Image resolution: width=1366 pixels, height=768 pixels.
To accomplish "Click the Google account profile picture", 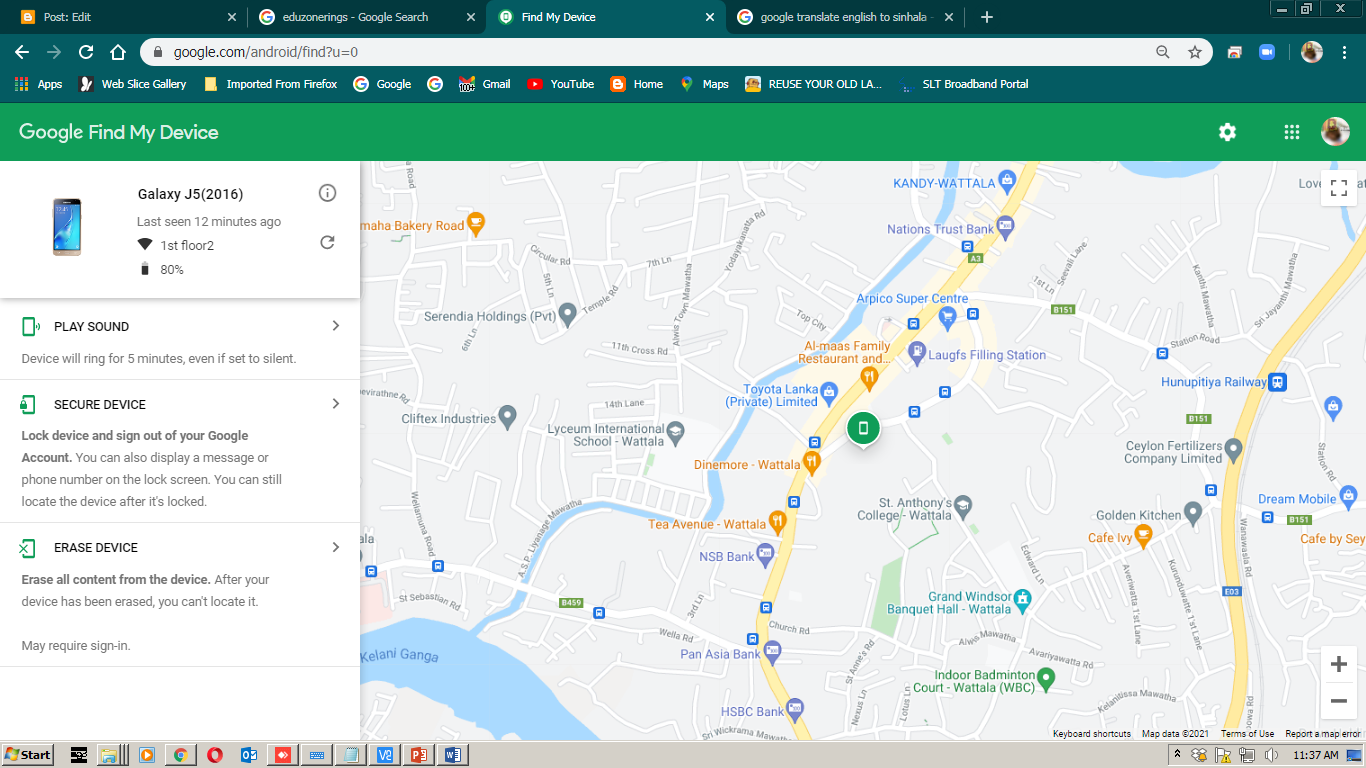I will [1335, 131].
